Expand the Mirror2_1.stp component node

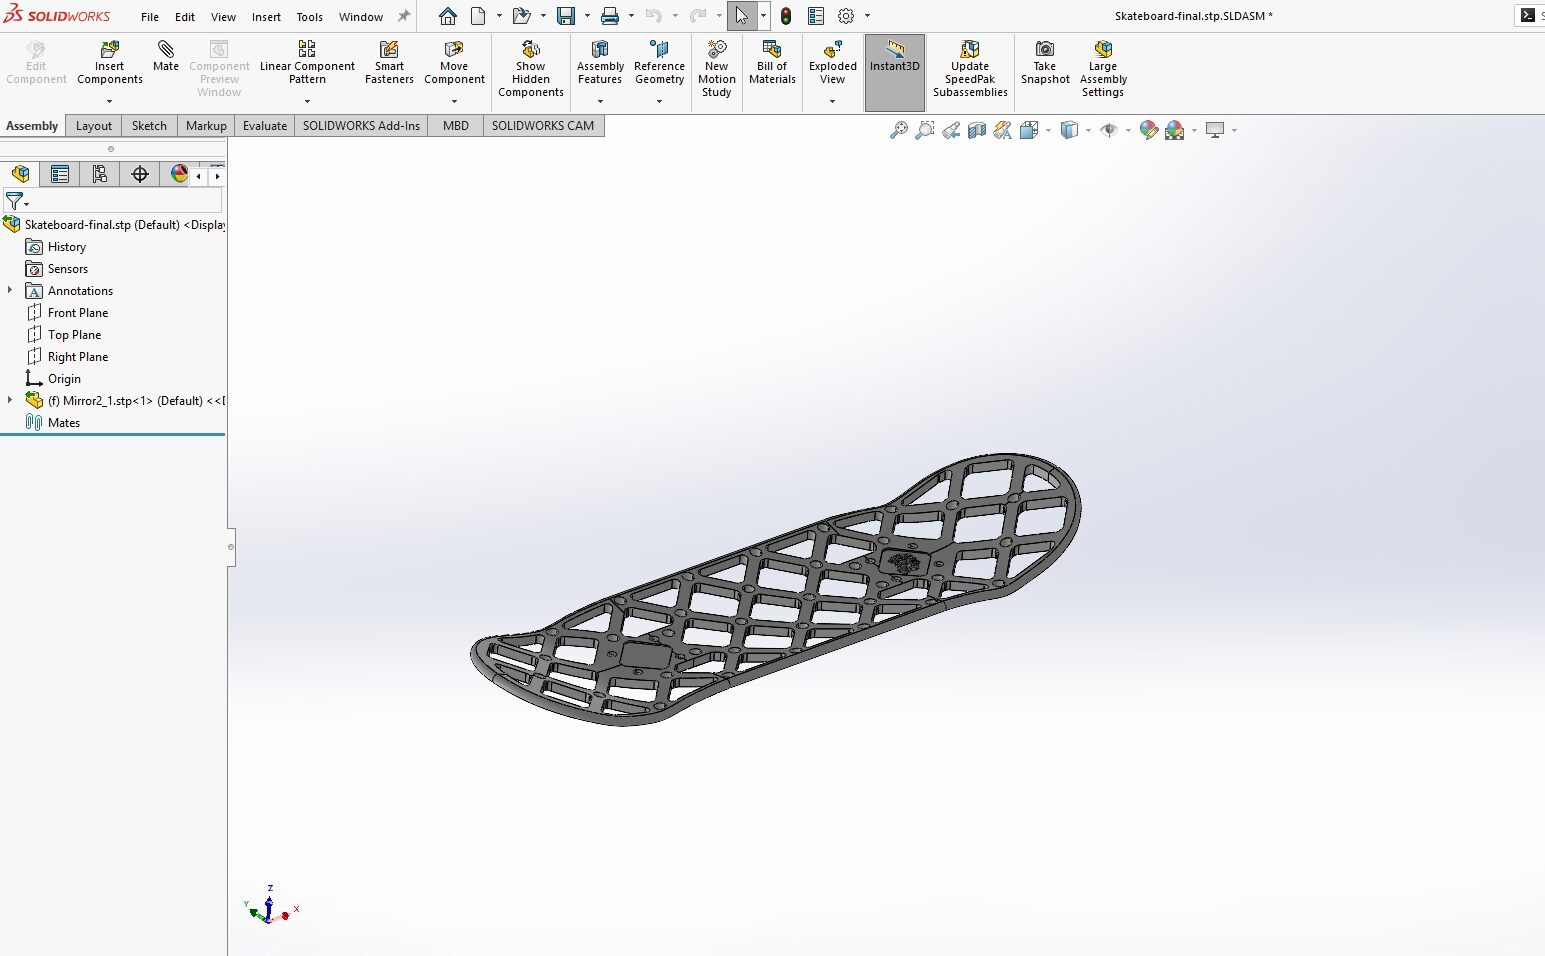click(11, 400)
